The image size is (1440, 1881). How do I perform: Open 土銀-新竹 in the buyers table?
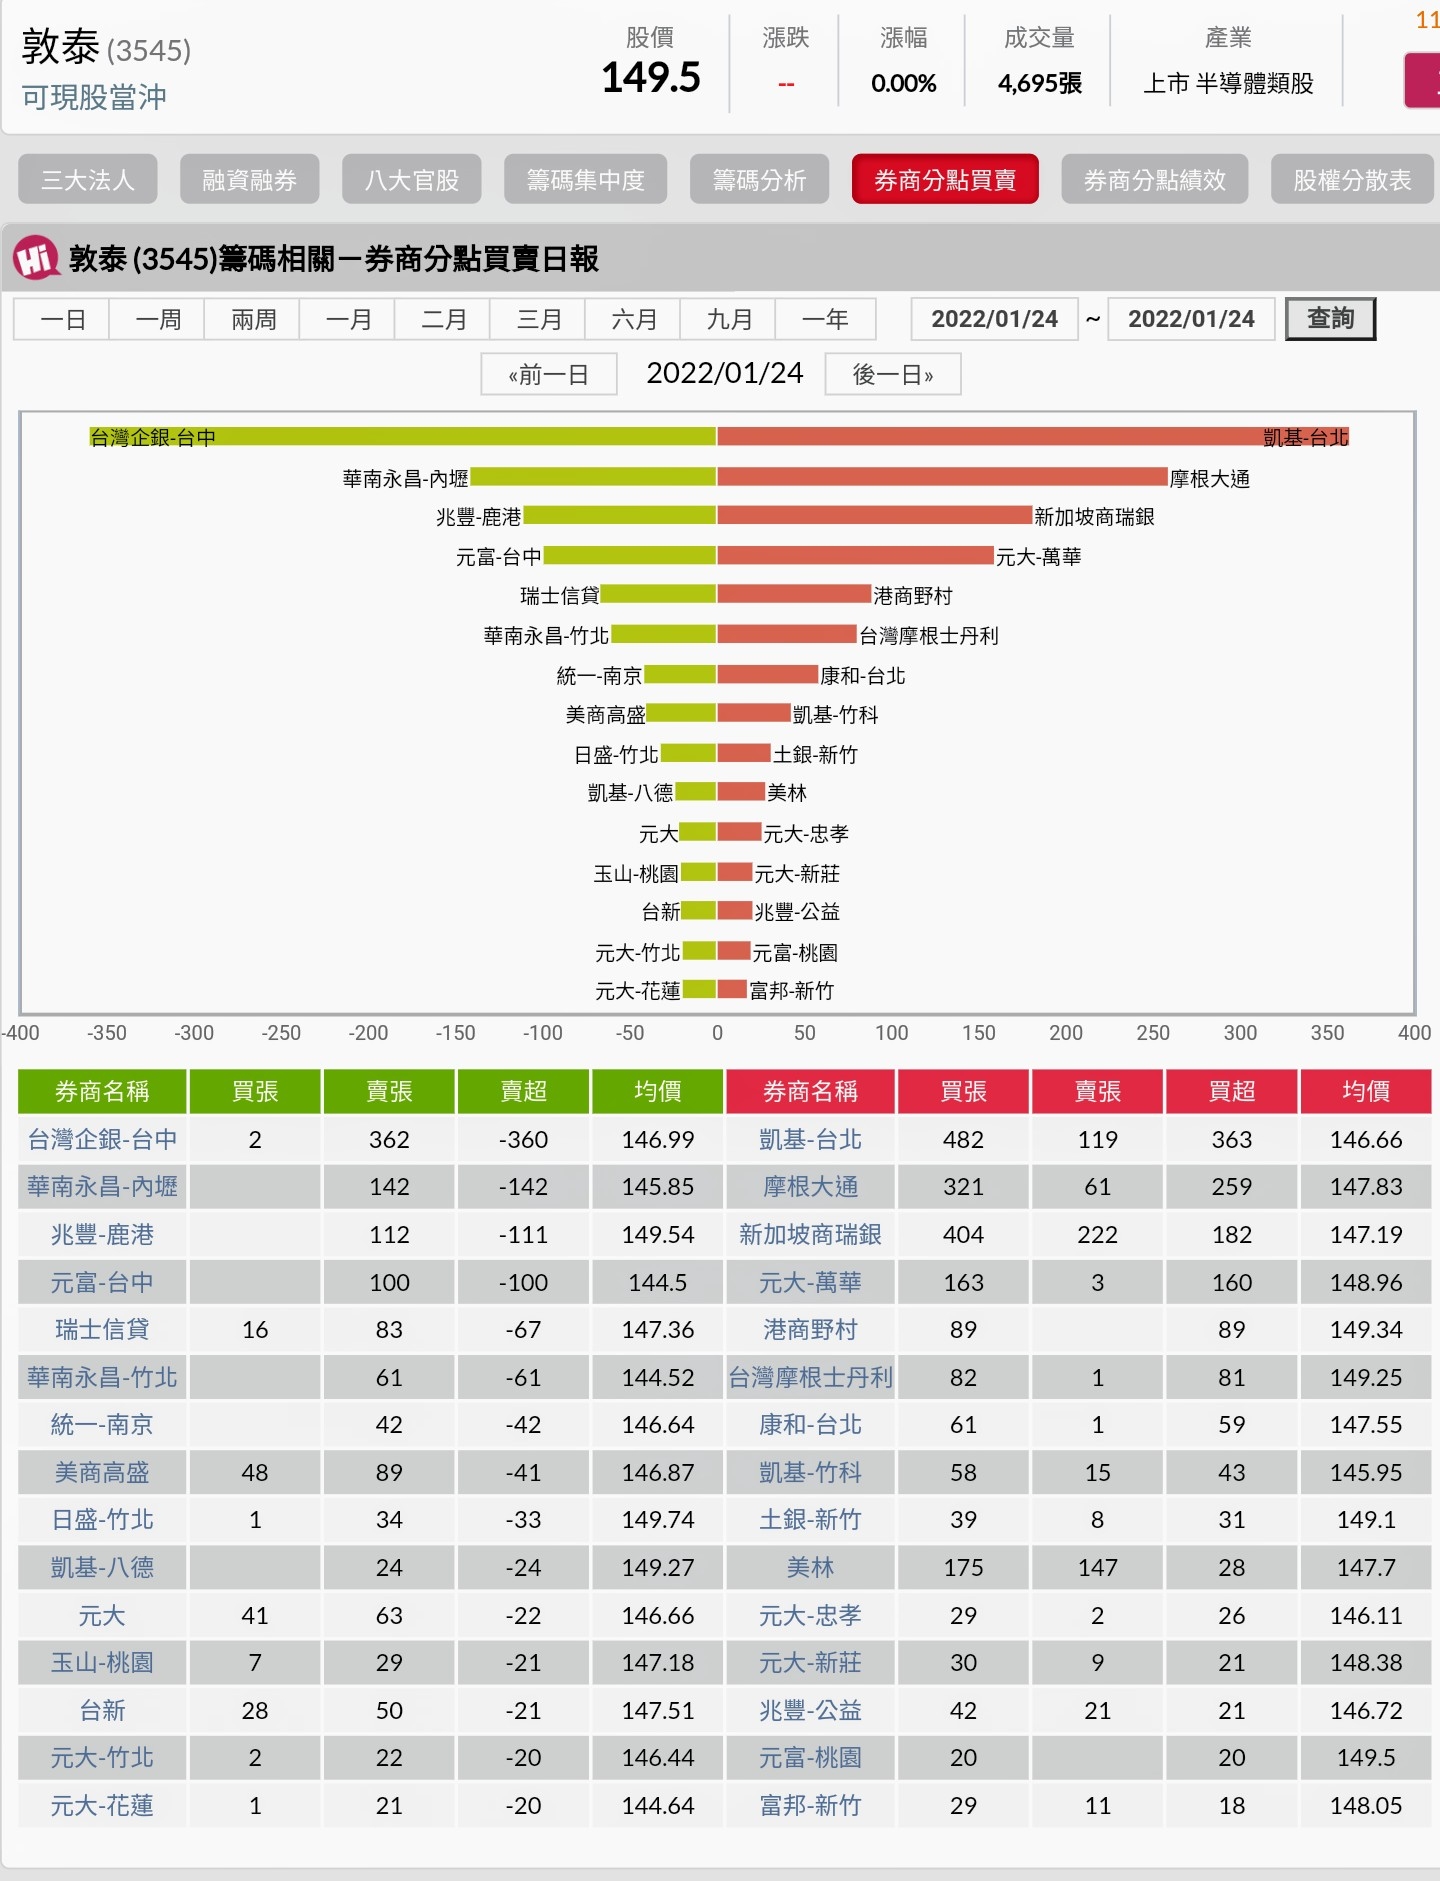click(x=810, y=1520)
